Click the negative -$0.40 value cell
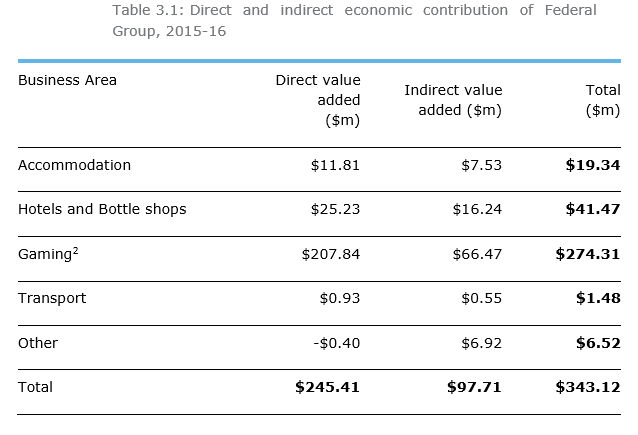Screen dimensions: 638x435 335,343
